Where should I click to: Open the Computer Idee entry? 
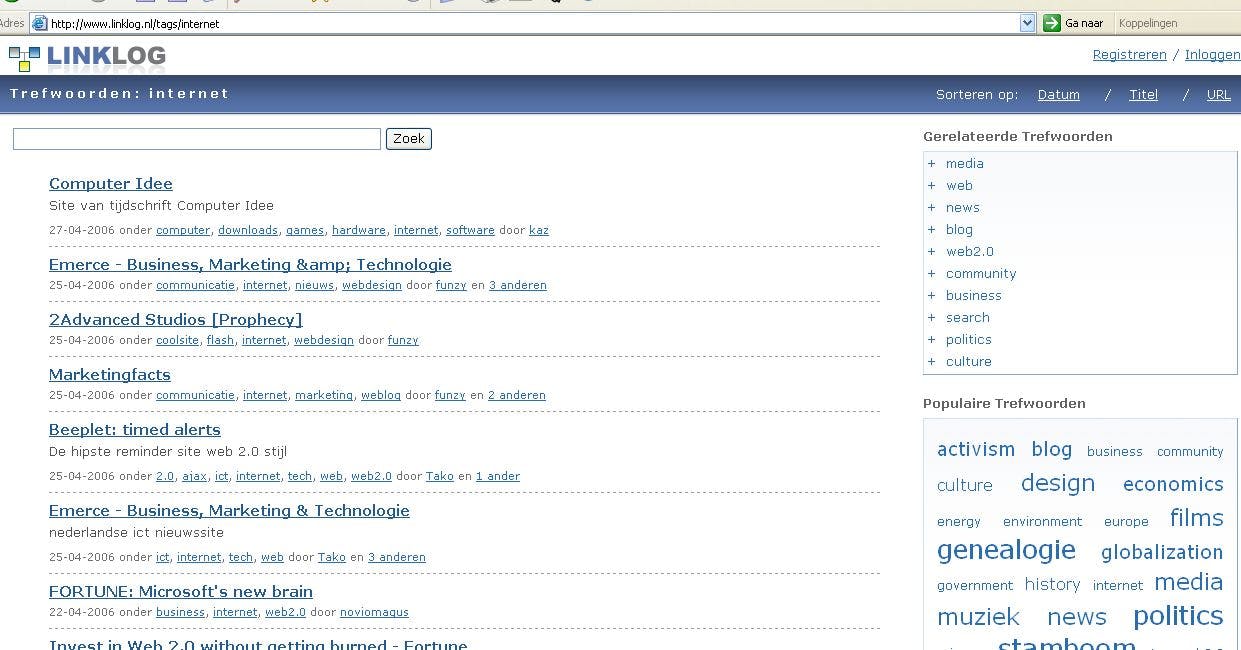110,183
